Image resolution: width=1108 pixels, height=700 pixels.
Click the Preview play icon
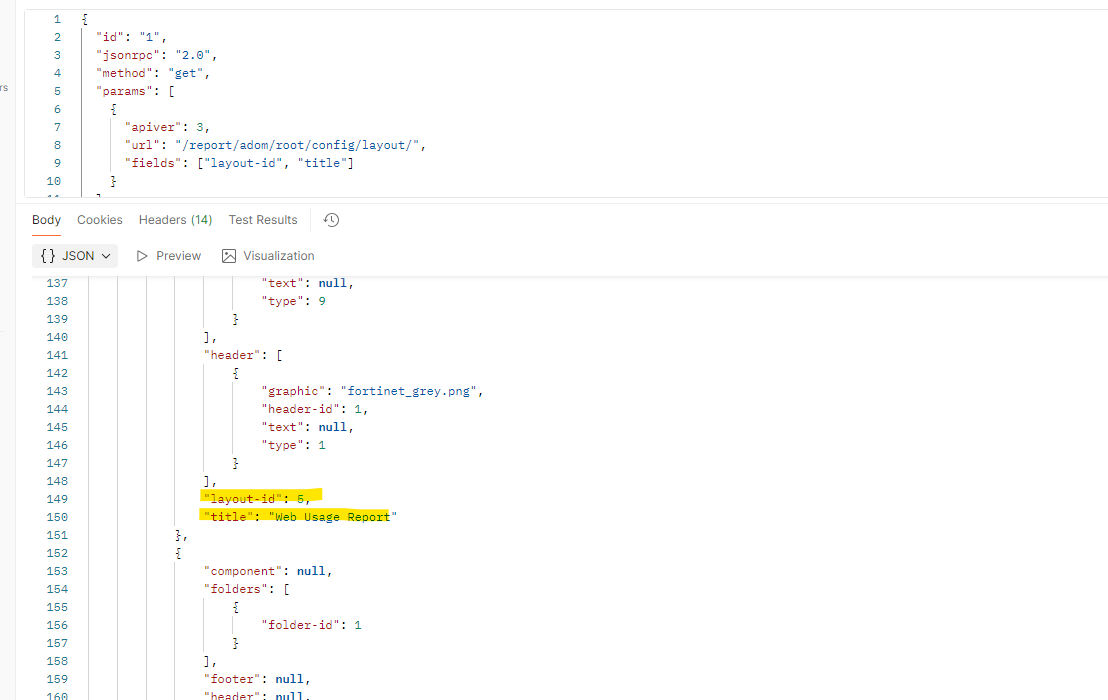142,256
